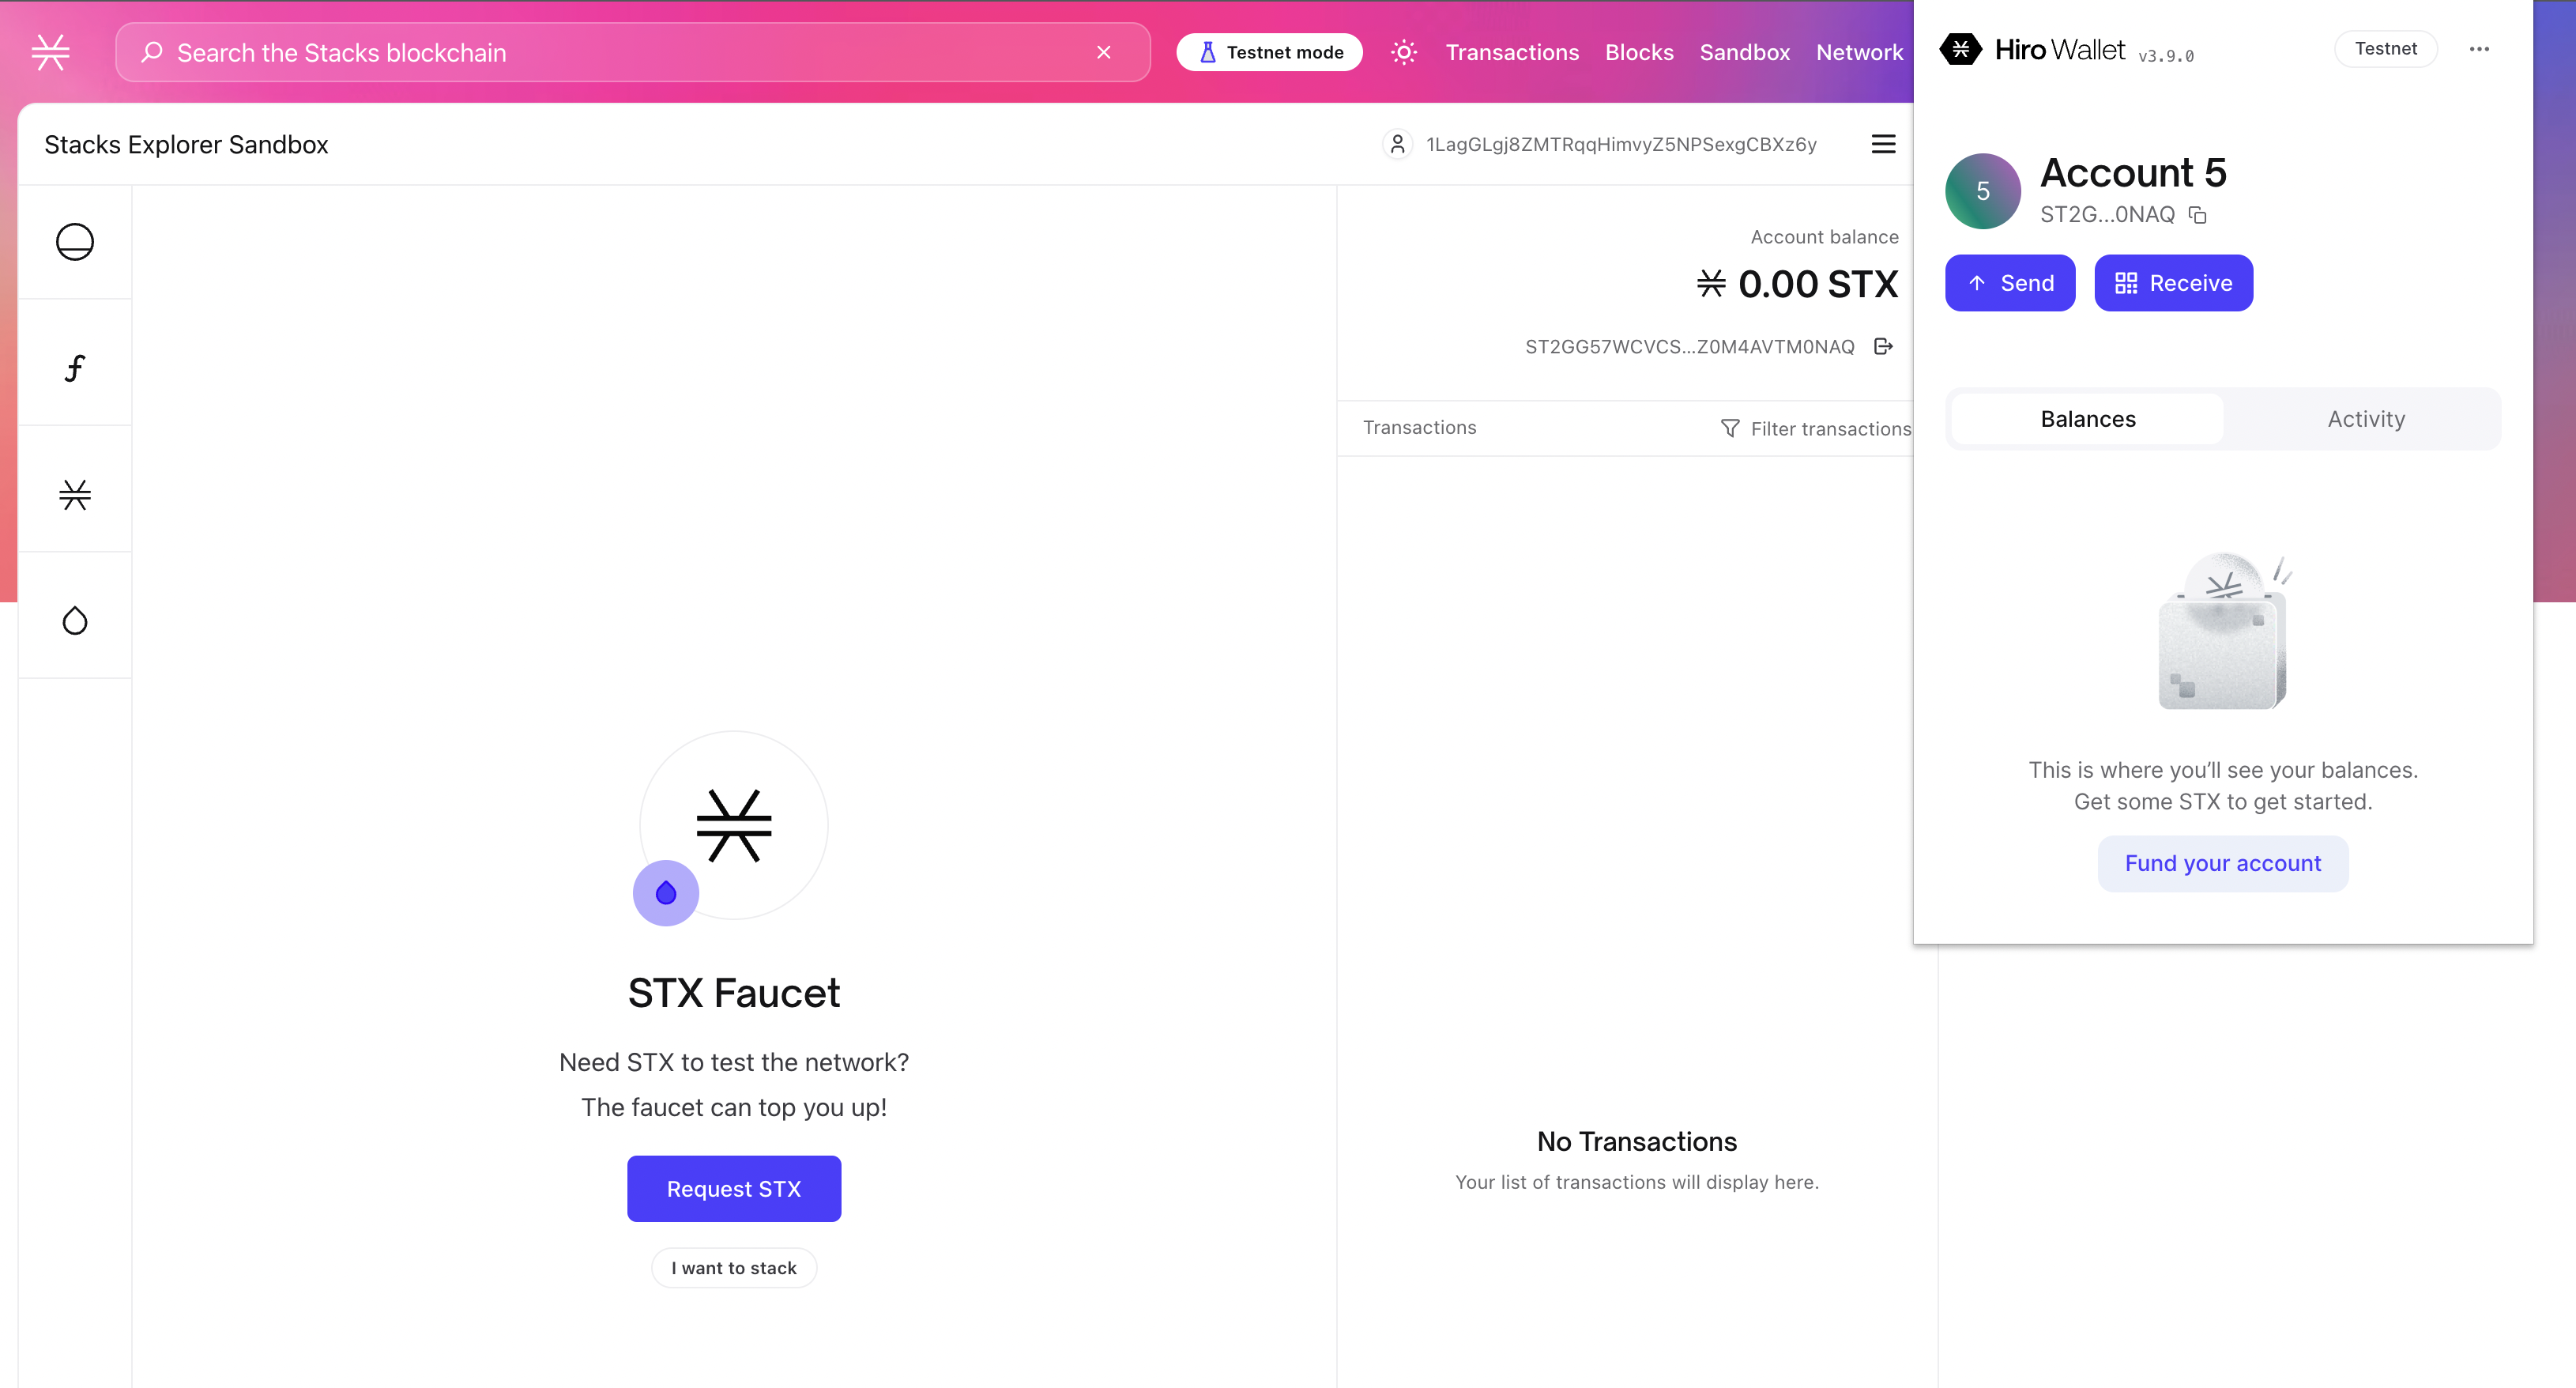Screen dimensions: 2576x1388
Task: Click the Testnet network badge in Hiro Wallet
Action: tap(2385, 48)
